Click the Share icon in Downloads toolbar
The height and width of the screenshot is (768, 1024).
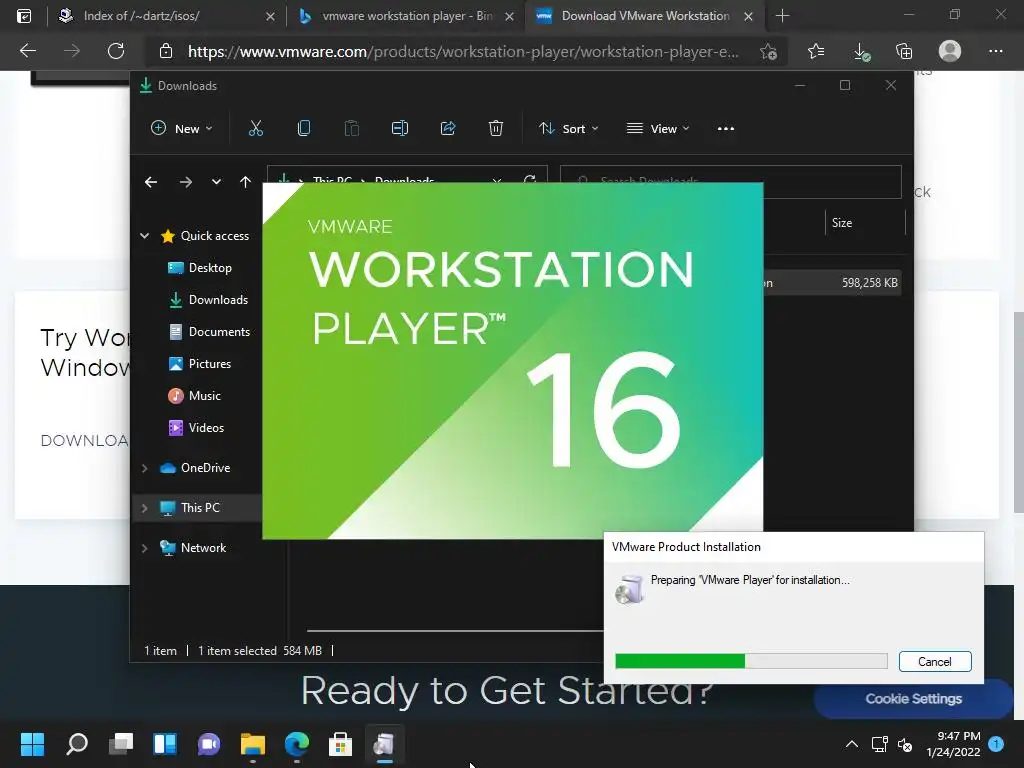coord(448,129)
